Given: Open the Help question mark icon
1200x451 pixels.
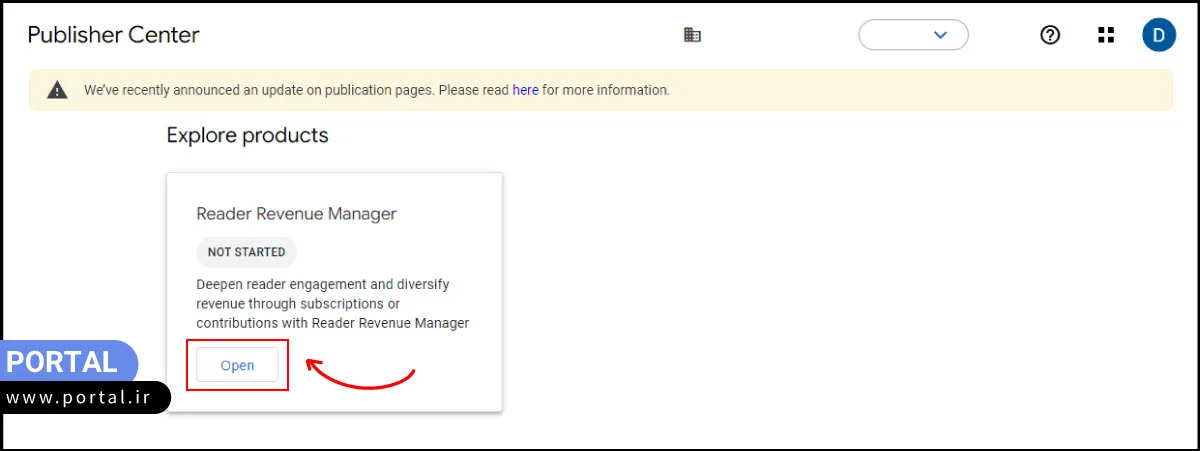Looking at the screenshot, I should pos(1050,35).
